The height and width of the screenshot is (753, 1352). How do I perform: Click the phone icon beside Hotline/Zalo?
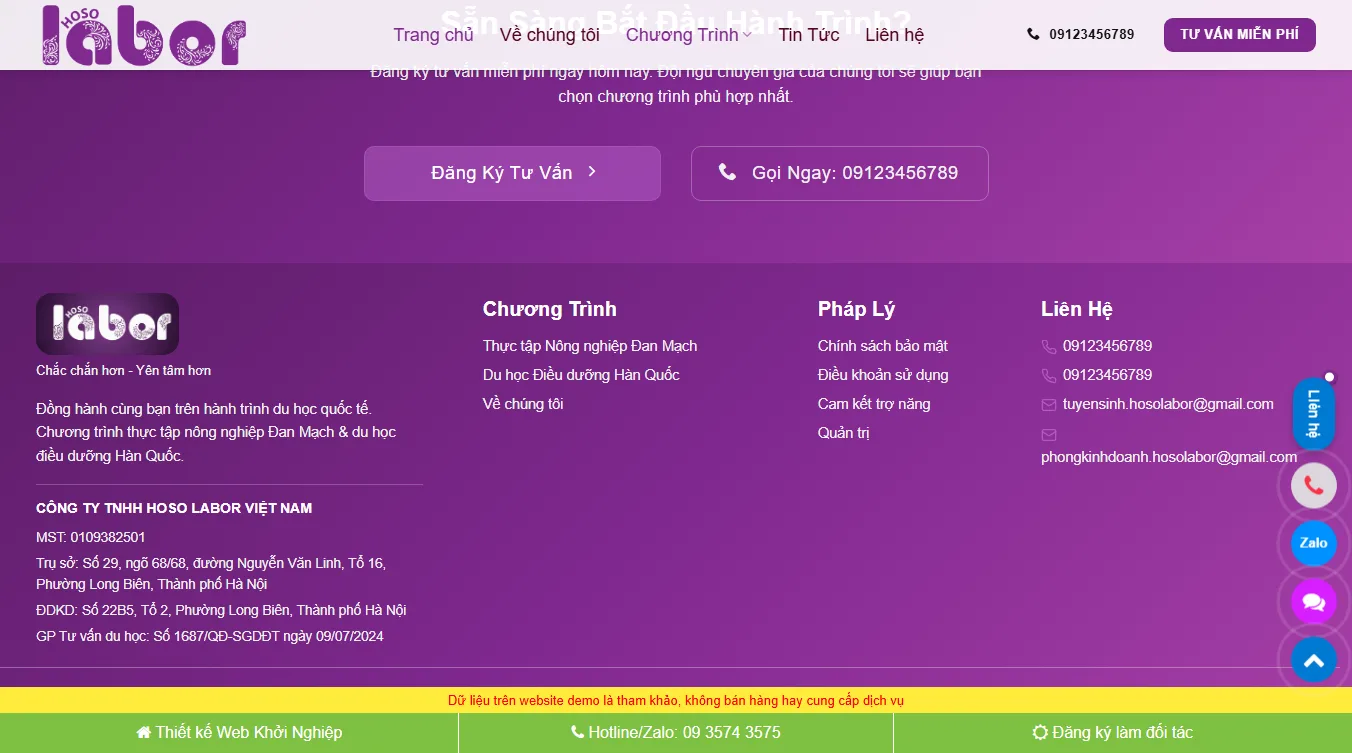[577, 733]
